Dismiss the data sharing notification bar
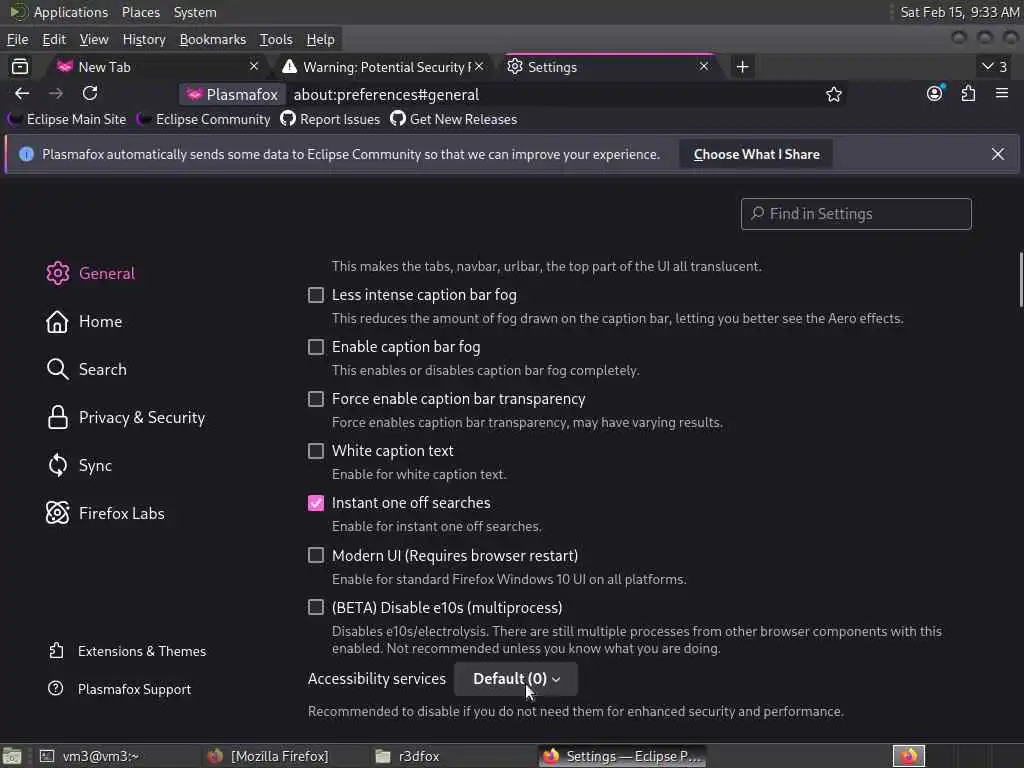 [998, 154]
